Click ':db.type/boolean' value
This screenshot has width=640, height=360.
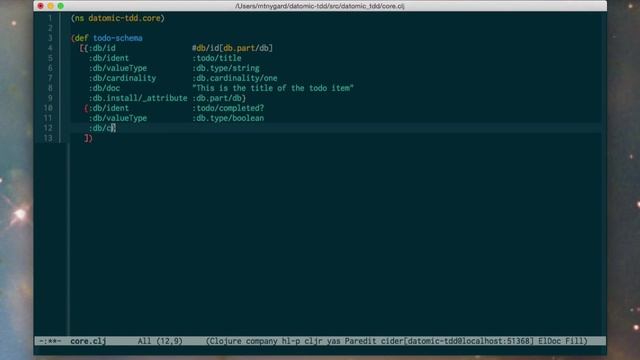coord(228,118)
